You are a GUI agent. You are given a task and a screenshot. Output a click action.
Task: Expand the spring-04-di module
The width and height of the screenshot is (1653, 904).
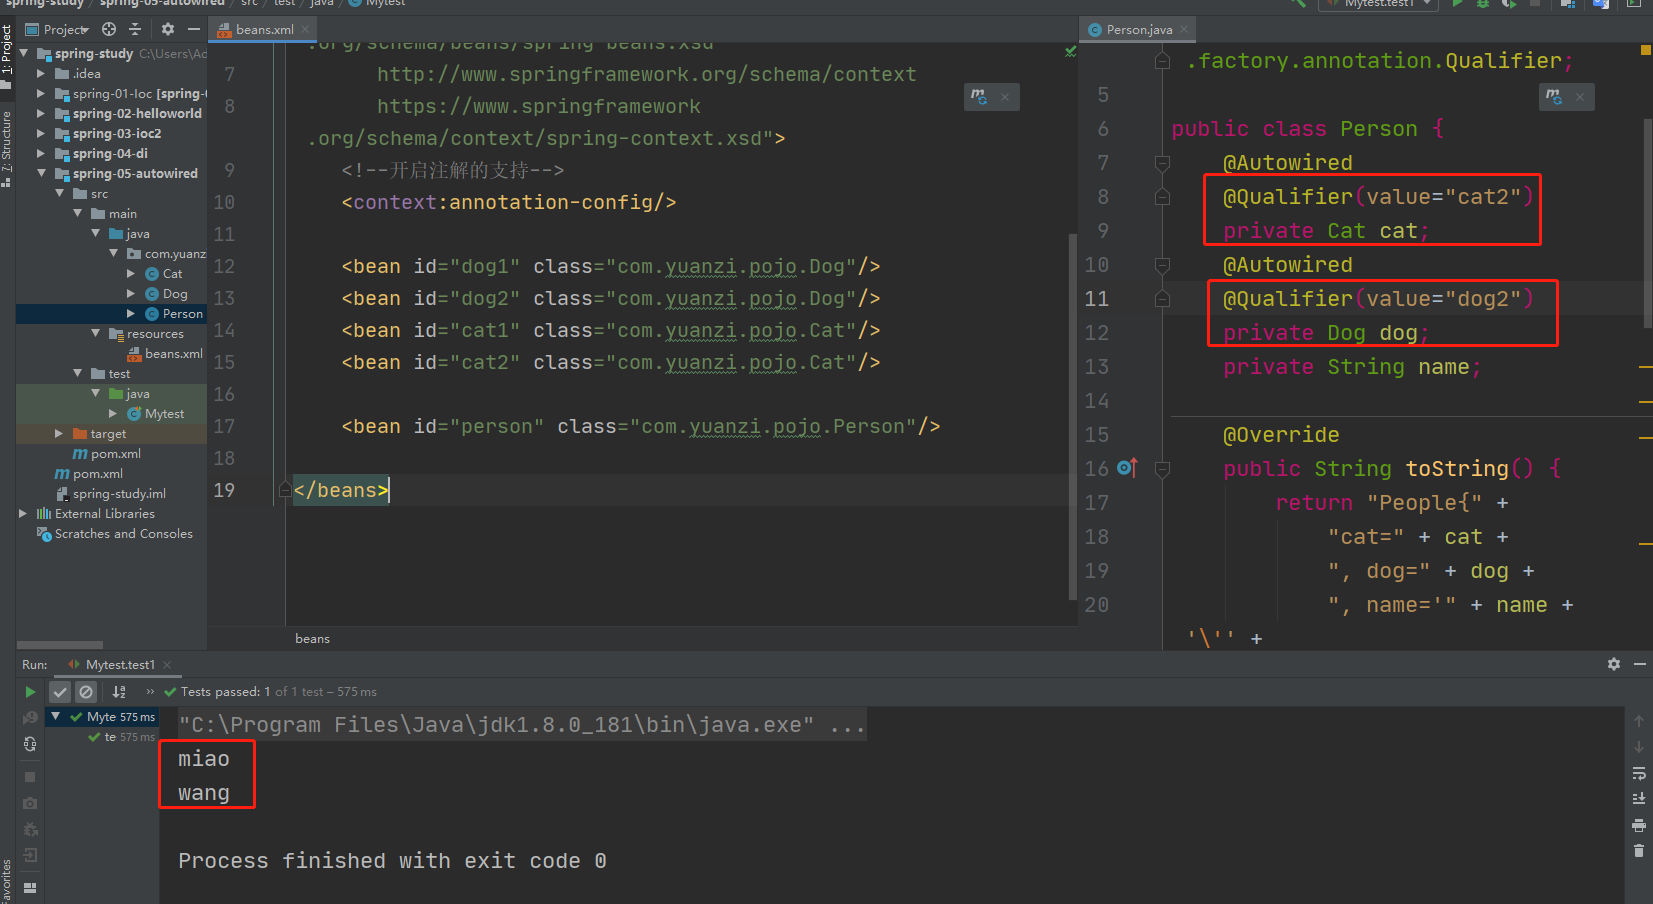point(41,154)
